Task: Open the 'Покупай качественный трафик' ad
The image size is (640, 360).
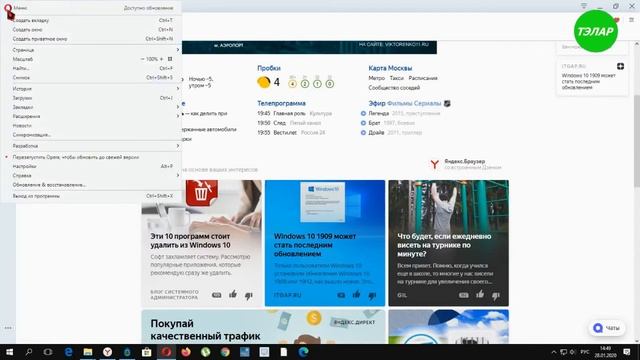Action: pos(263,327)
